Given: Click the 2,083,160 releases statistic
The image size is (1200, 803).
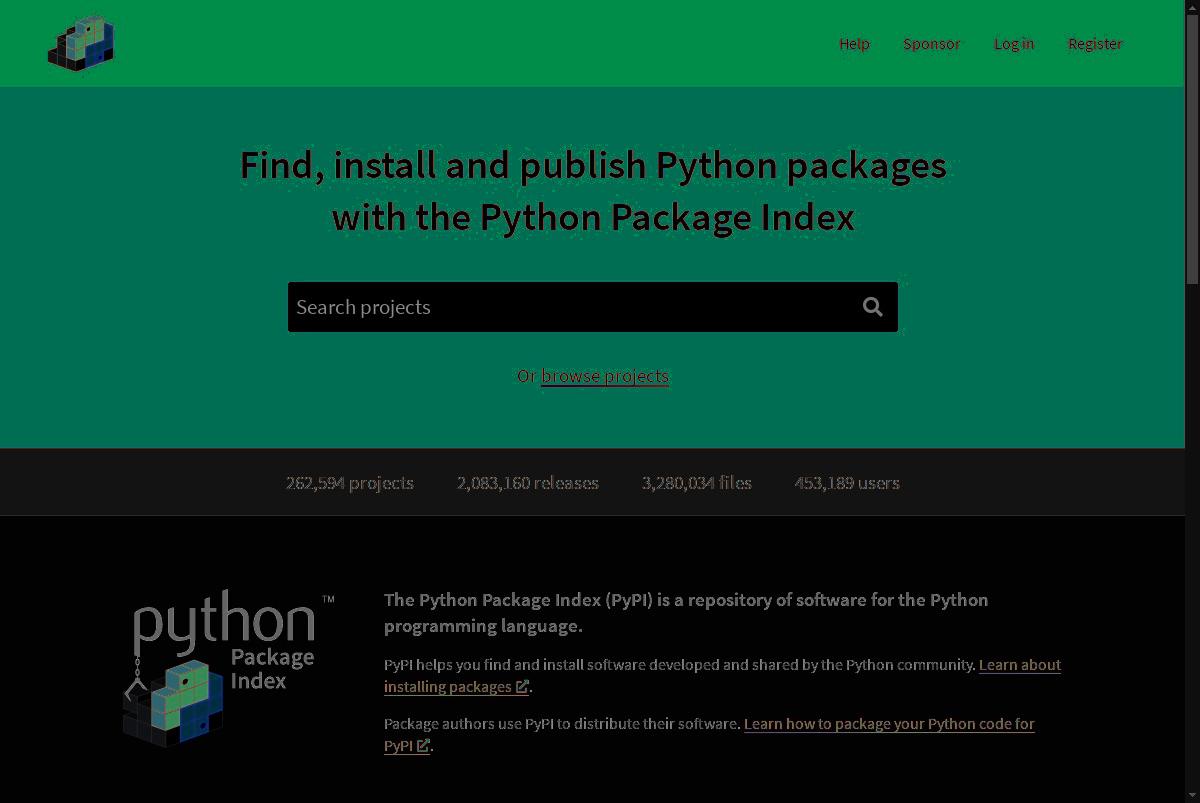Looking at the screenshot, I should click(528, 483).
